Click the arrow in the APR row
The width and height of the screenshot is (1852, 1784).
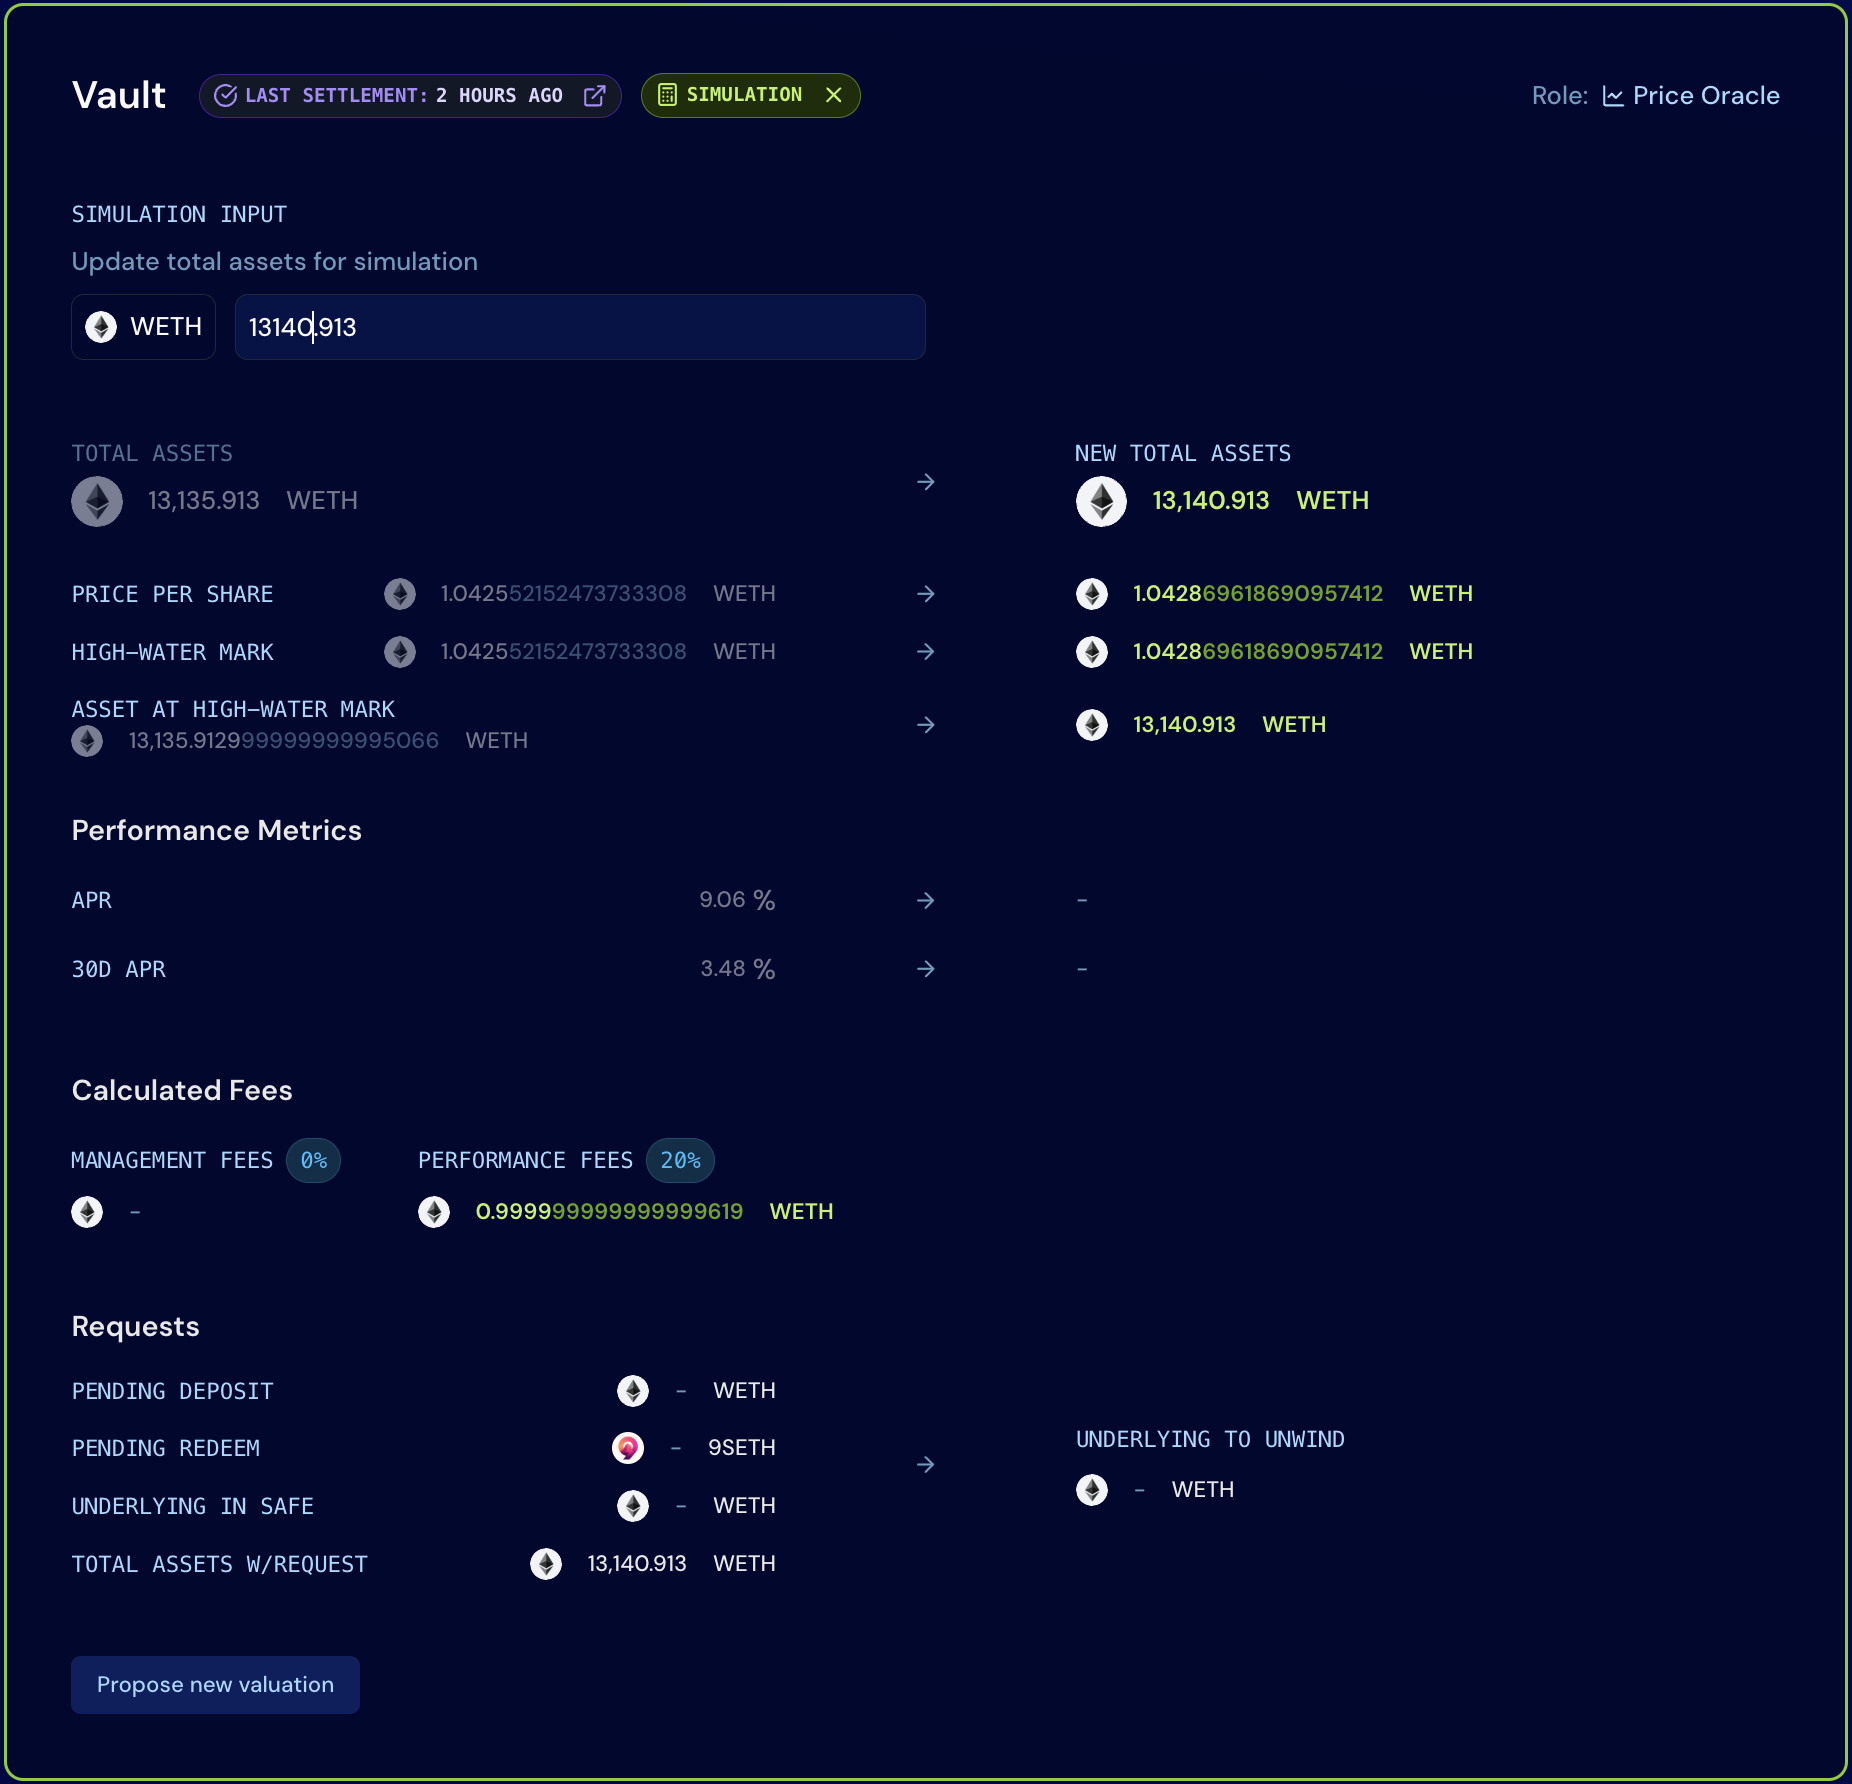coord(926,901)
